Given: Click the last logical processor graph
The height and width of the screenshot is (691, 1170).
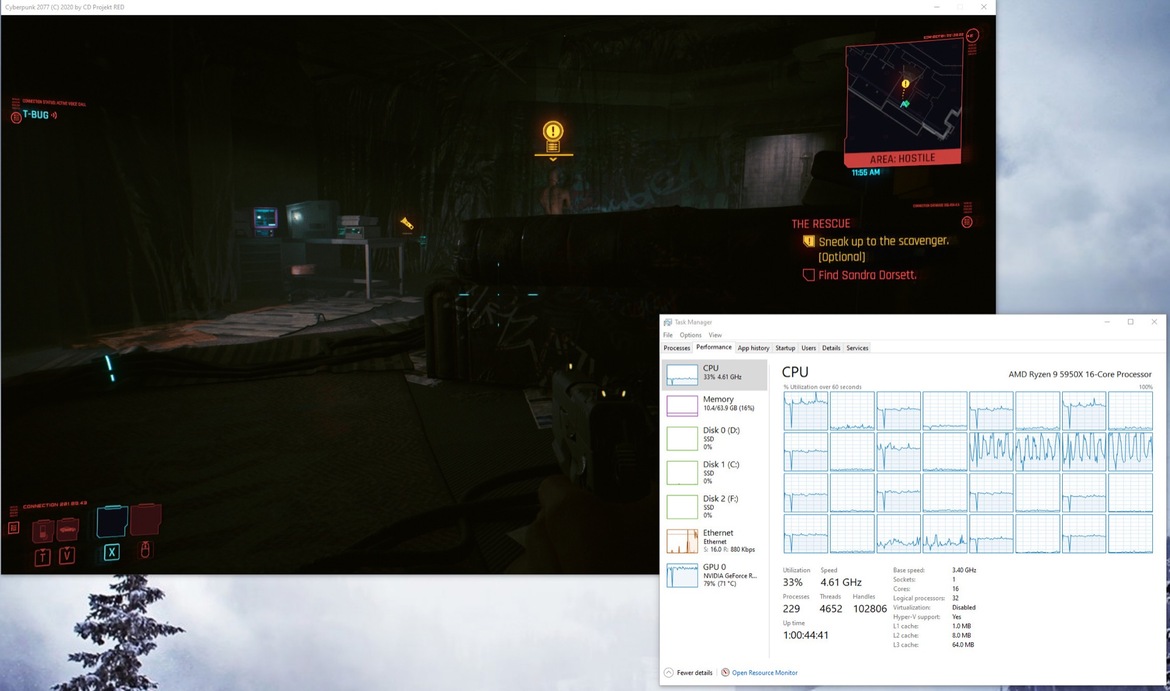Looking at the screenshot, I should point(1130,534).
